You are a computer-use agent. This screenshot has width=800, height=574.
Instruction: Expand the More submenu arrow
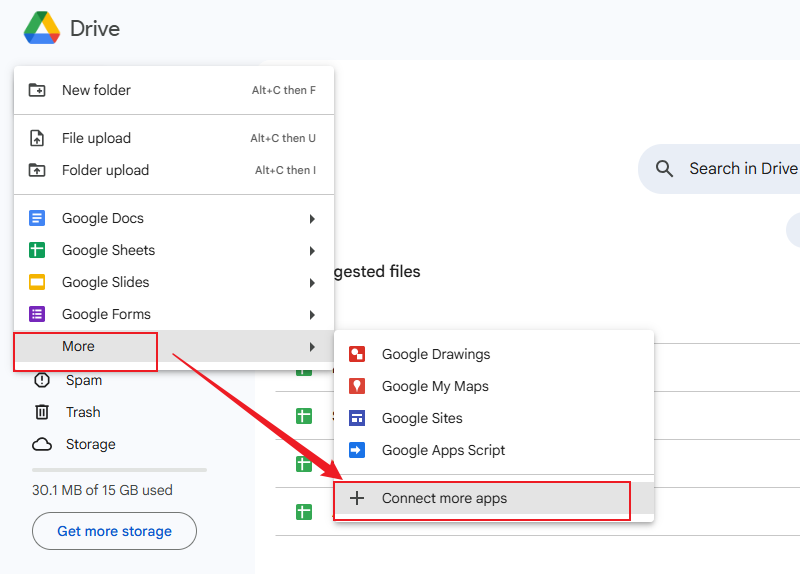click(312, 347)
